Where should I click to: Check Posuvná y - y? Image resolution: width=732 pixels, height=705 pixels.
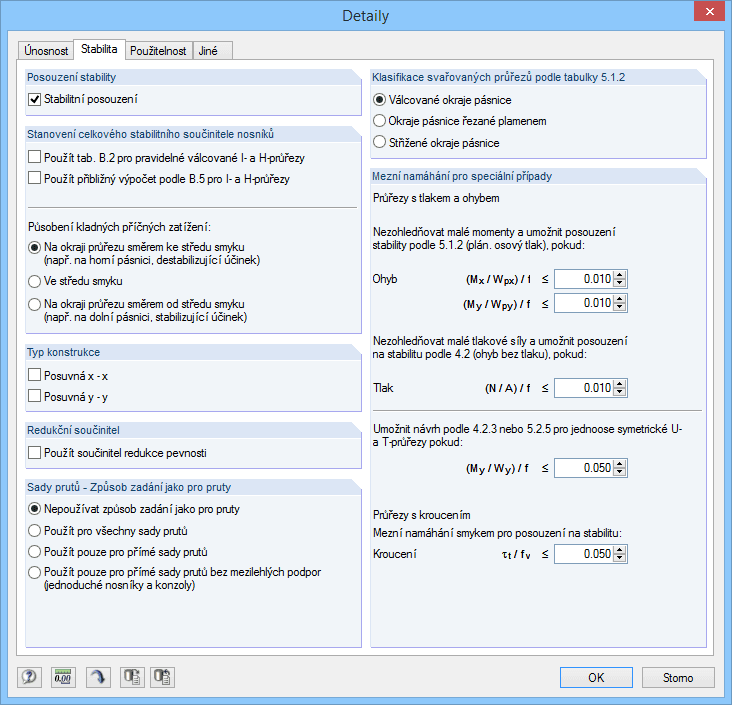(x=35, y=396)
